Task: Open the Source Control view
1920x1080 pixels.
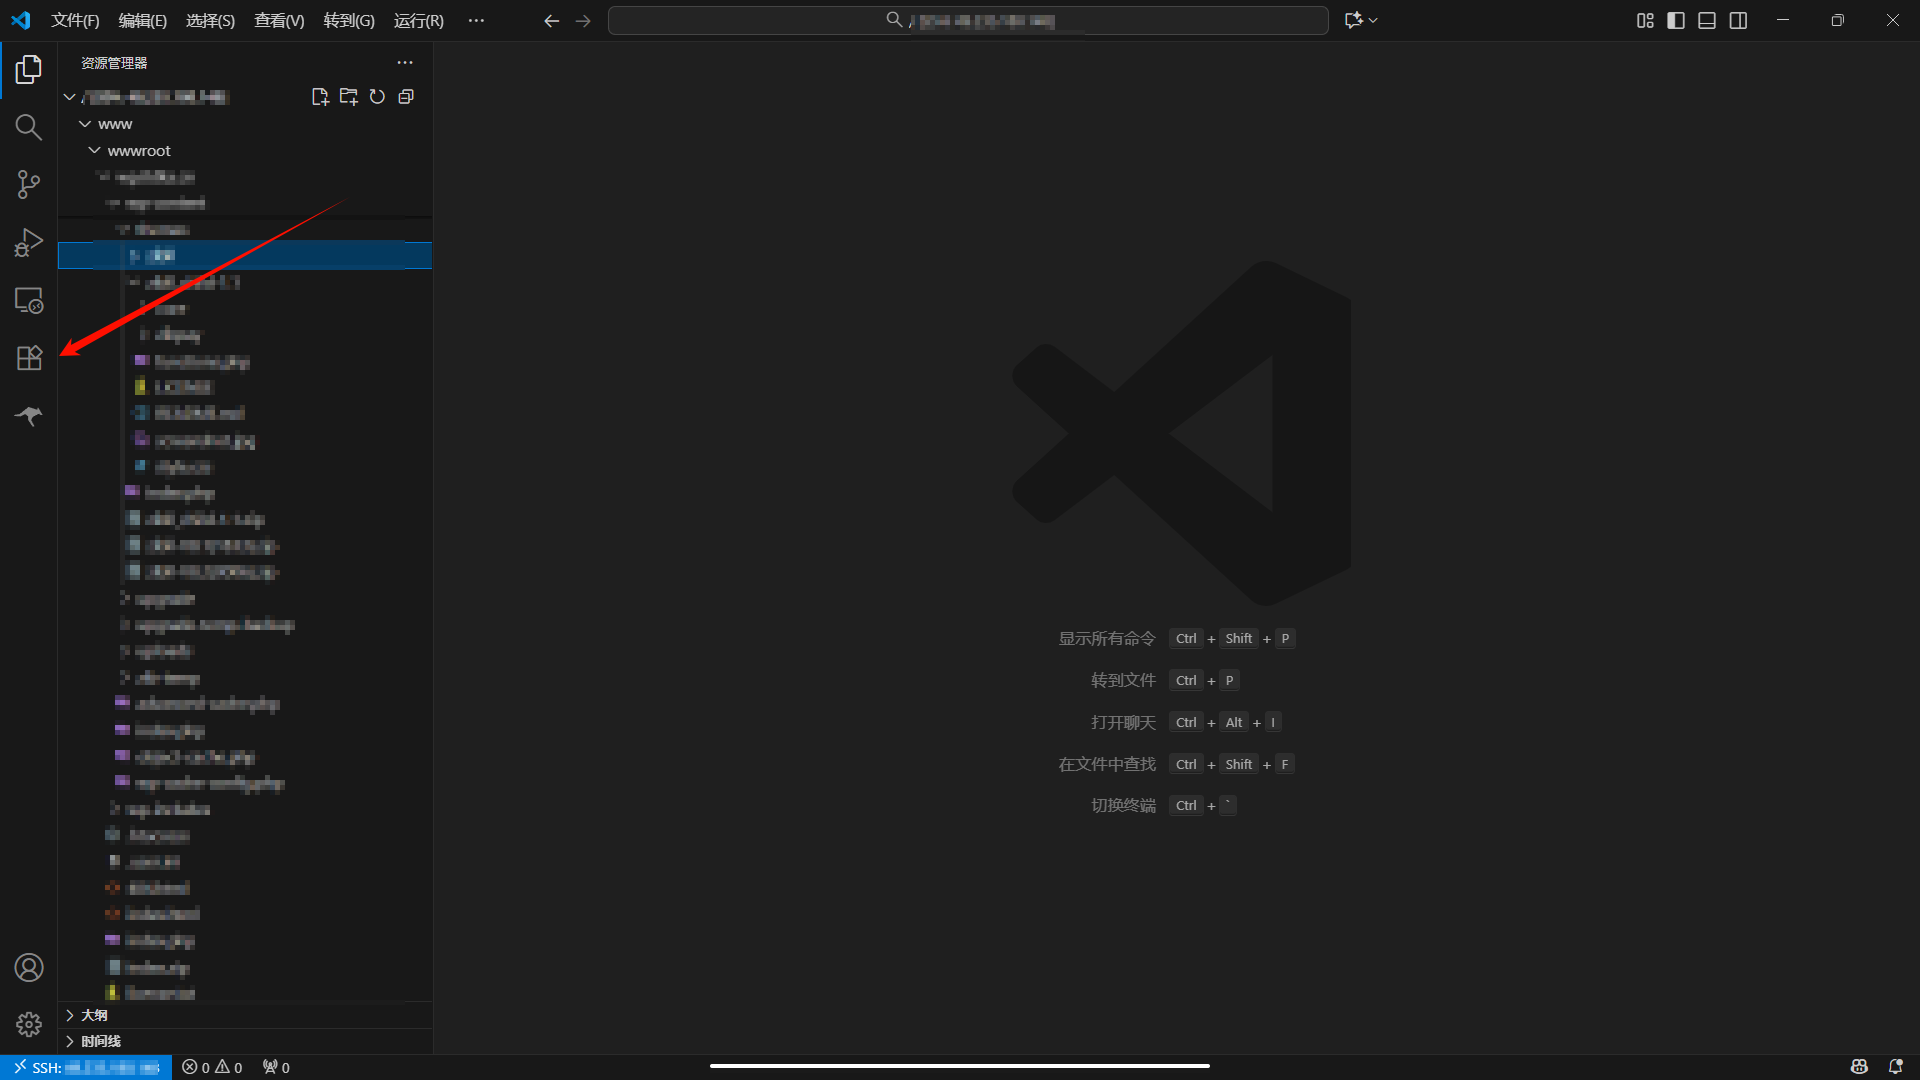Action: coord(28,184)
